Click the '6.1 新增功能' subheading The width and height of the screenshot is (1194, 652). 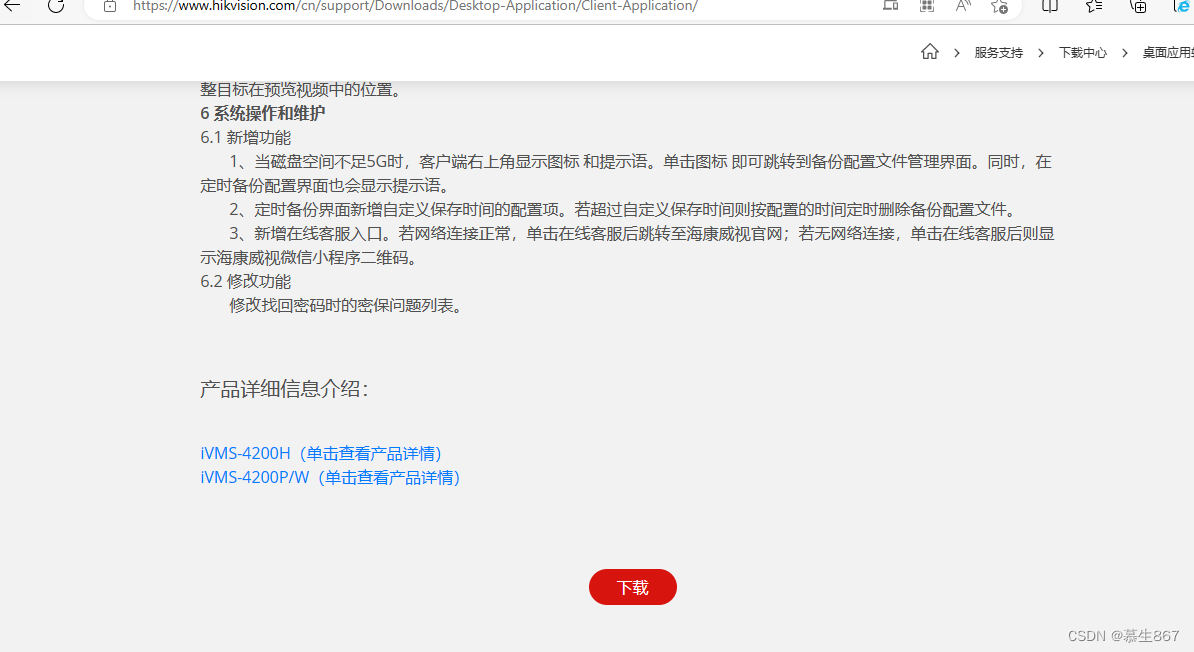(245, 138)
